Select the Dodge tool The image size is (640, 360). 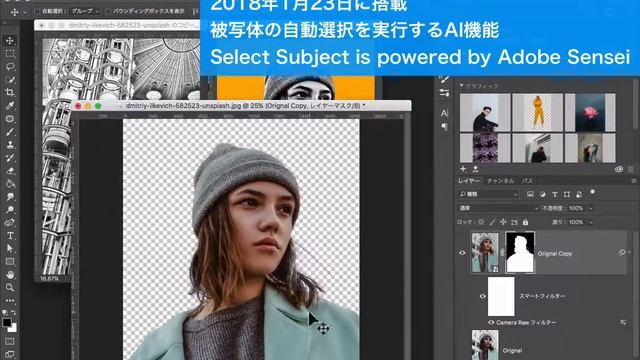tap(10, 209)
